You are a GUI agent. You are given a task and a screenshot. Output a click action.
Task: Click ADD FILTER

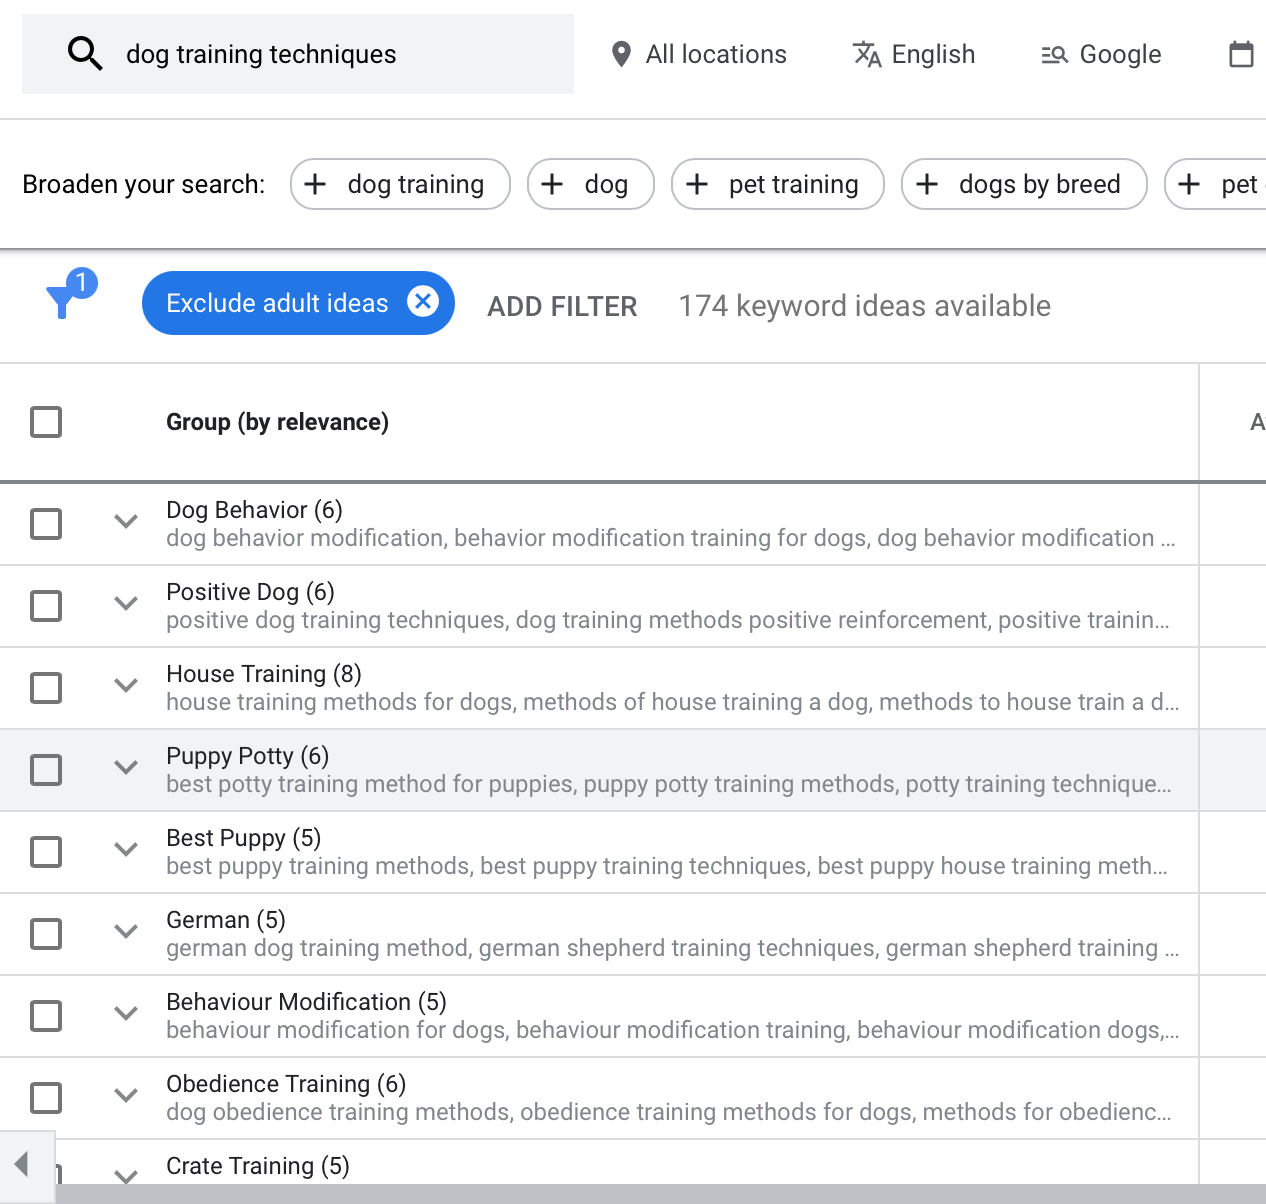pyautogui.click(x=562, y=306)
